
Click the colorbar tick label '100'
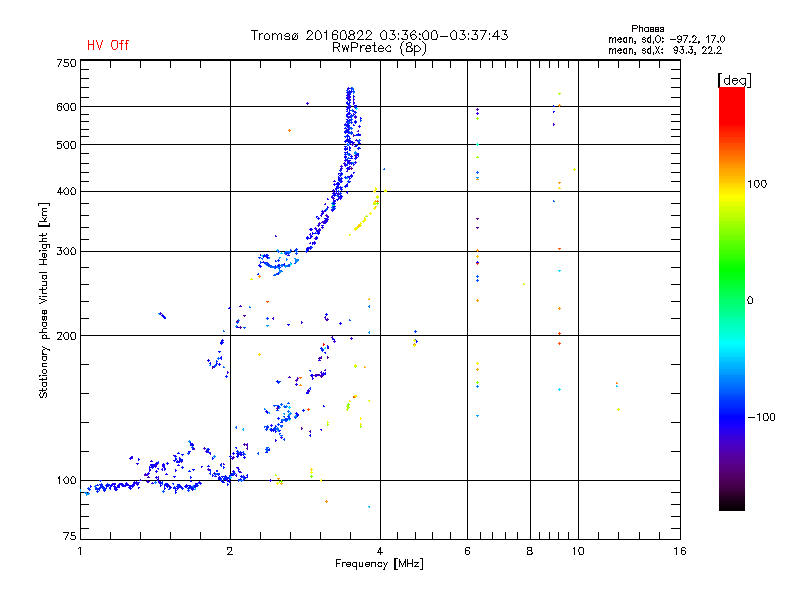point(757,184)
